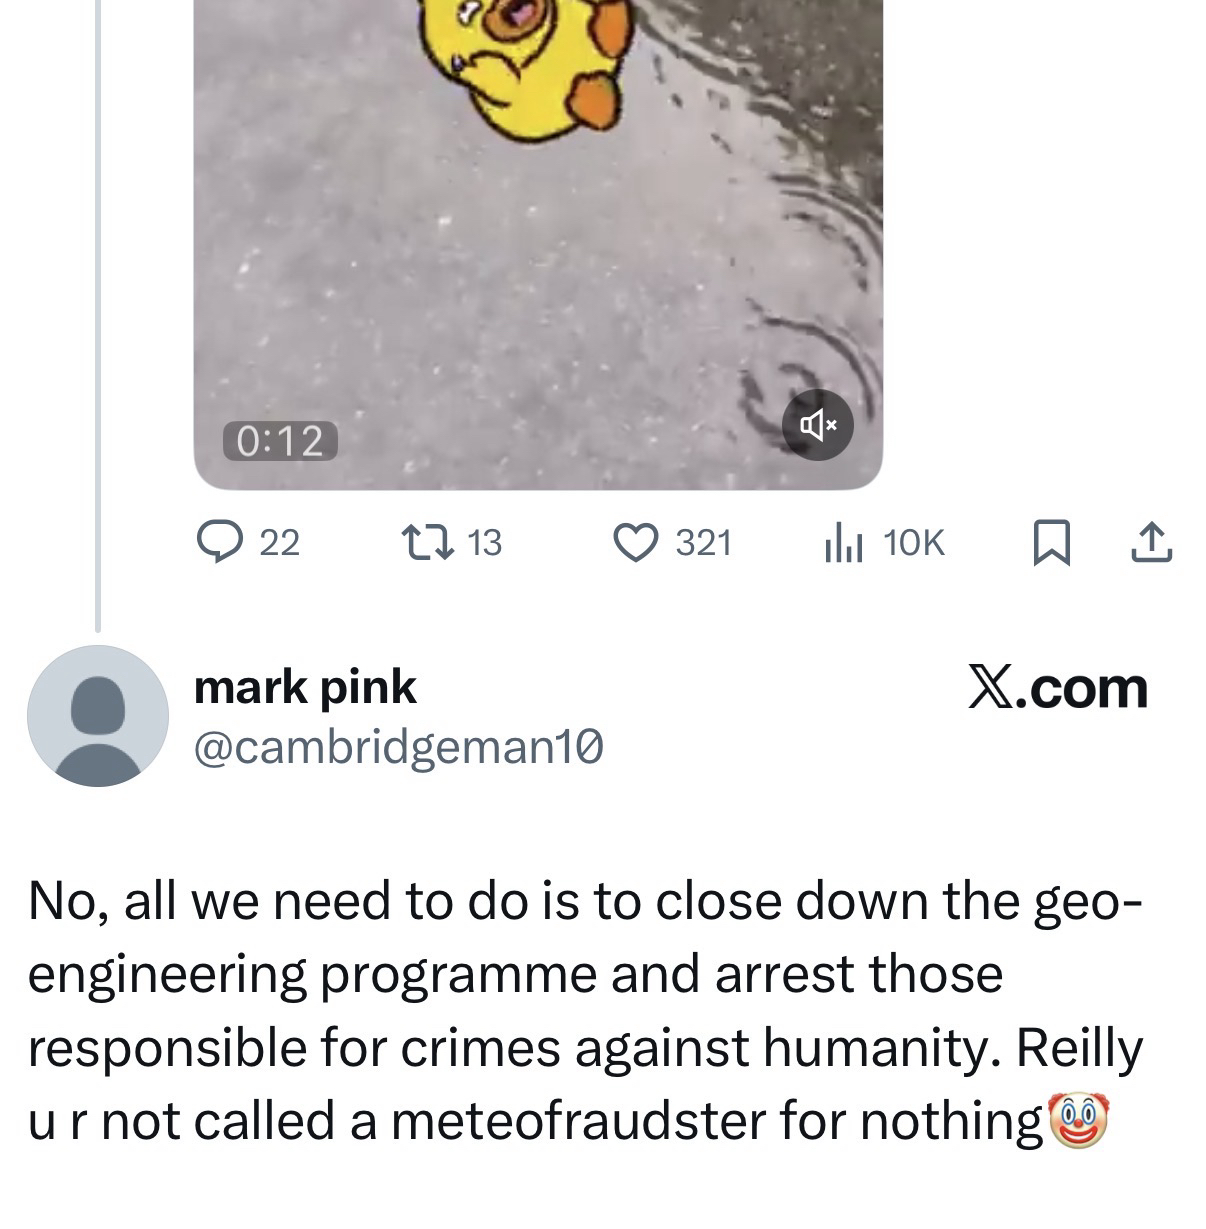Click the clown emoji in the reply

(x=1078, y=1120)
